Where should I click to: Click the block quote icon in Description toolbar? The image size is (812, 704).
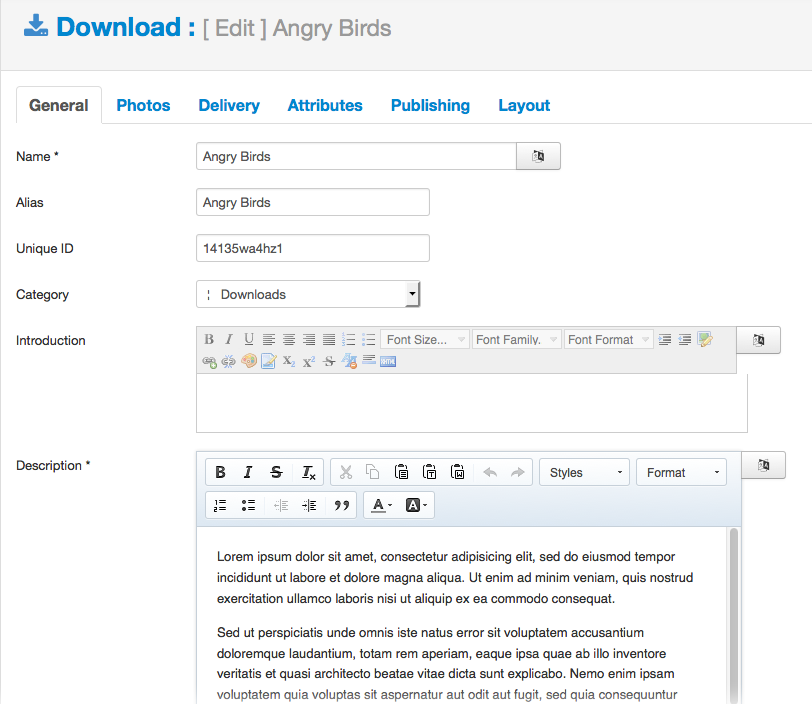click(x=341, y=505)
